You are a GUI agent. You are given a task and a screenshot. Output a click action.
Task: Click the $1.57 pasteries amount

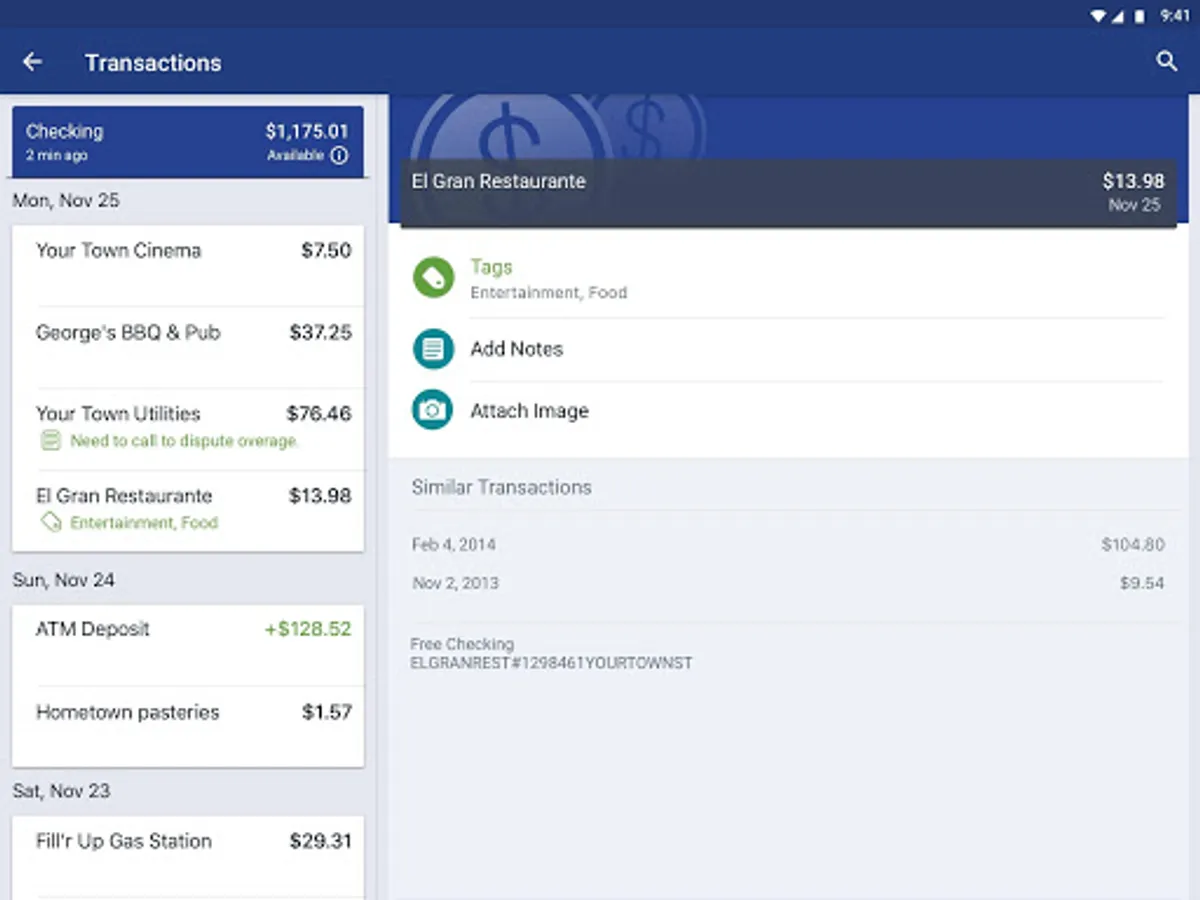(x=327, y=712)
